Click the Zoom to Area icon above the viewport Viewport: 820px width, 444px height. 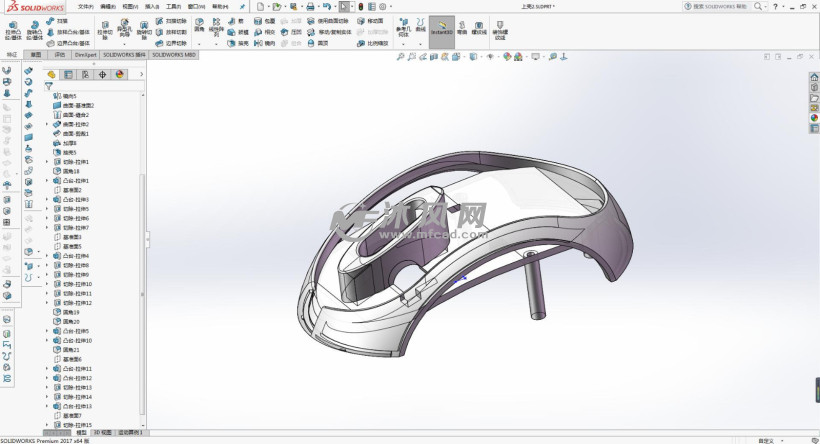click(412, 56)
